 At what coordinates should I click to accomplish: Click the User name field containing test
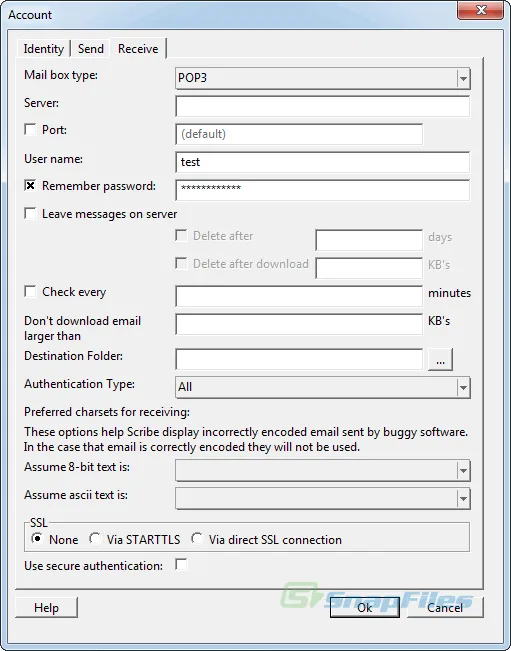[323, 162]
